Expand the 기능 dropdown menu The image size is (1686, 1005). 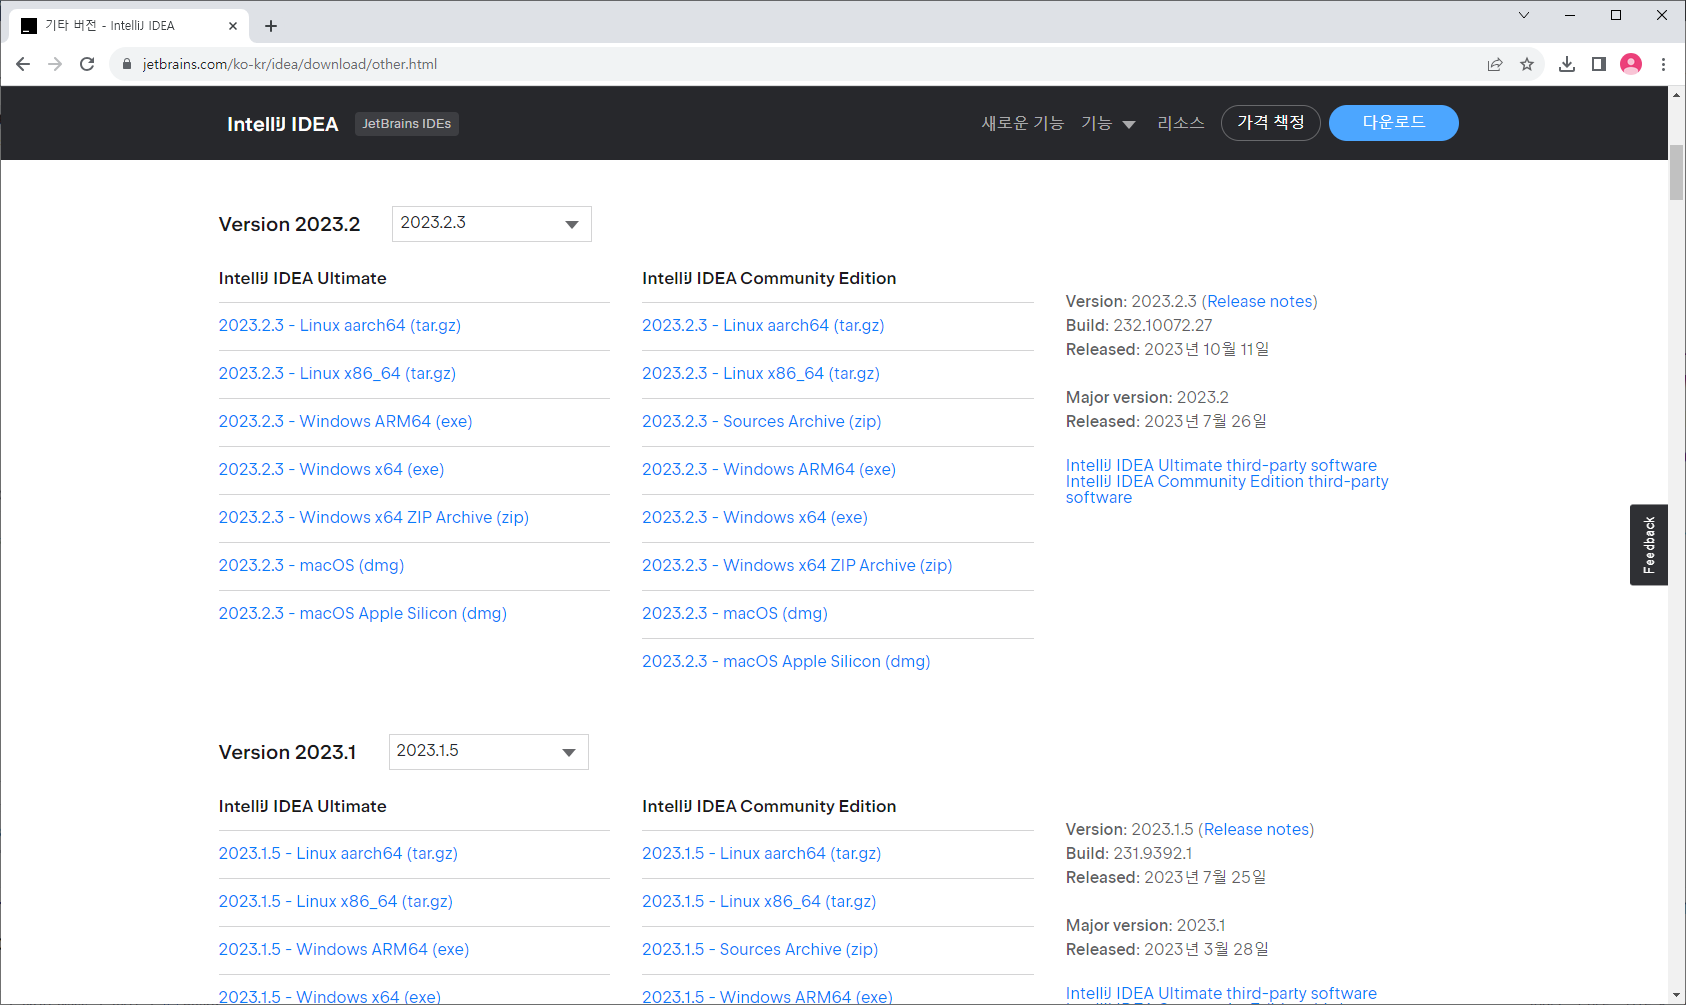(1108, 123)
